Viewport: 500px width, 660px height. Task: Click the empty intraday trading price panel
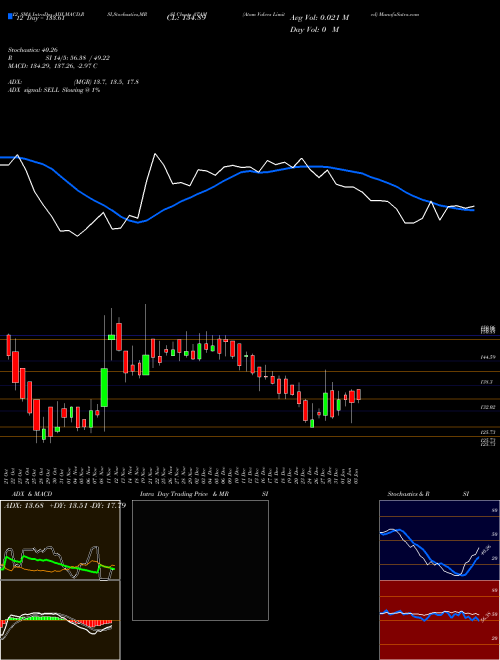(x=200, y=560)
